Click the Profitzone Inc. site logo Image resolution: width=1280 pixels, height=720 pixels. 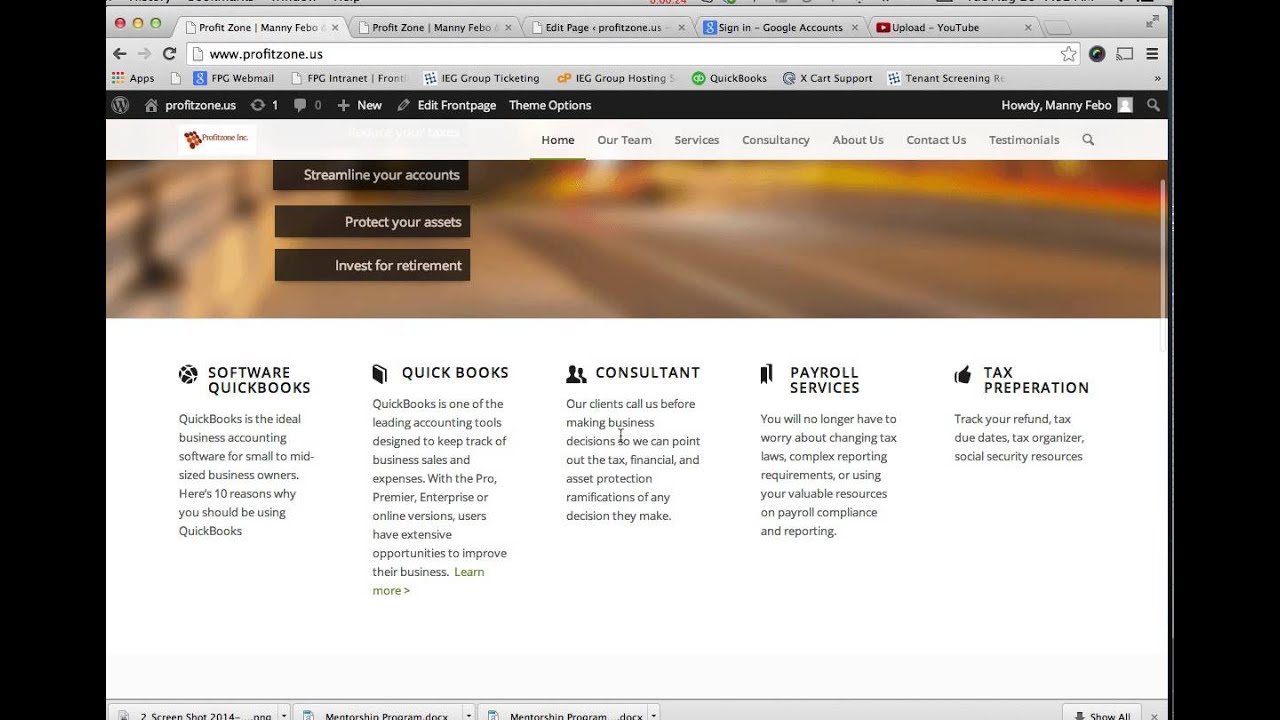(217, 139)
